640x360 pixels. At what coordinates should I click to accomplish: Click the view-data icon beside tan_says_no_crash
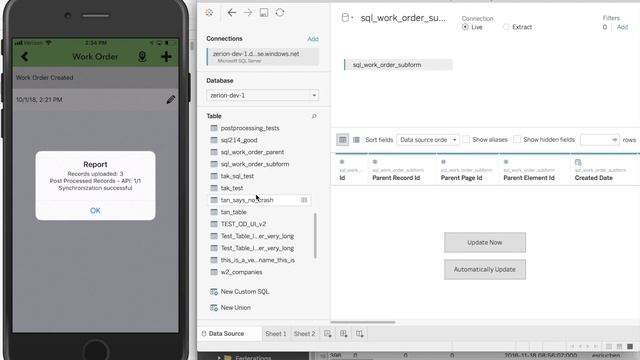tap(304, 200)
